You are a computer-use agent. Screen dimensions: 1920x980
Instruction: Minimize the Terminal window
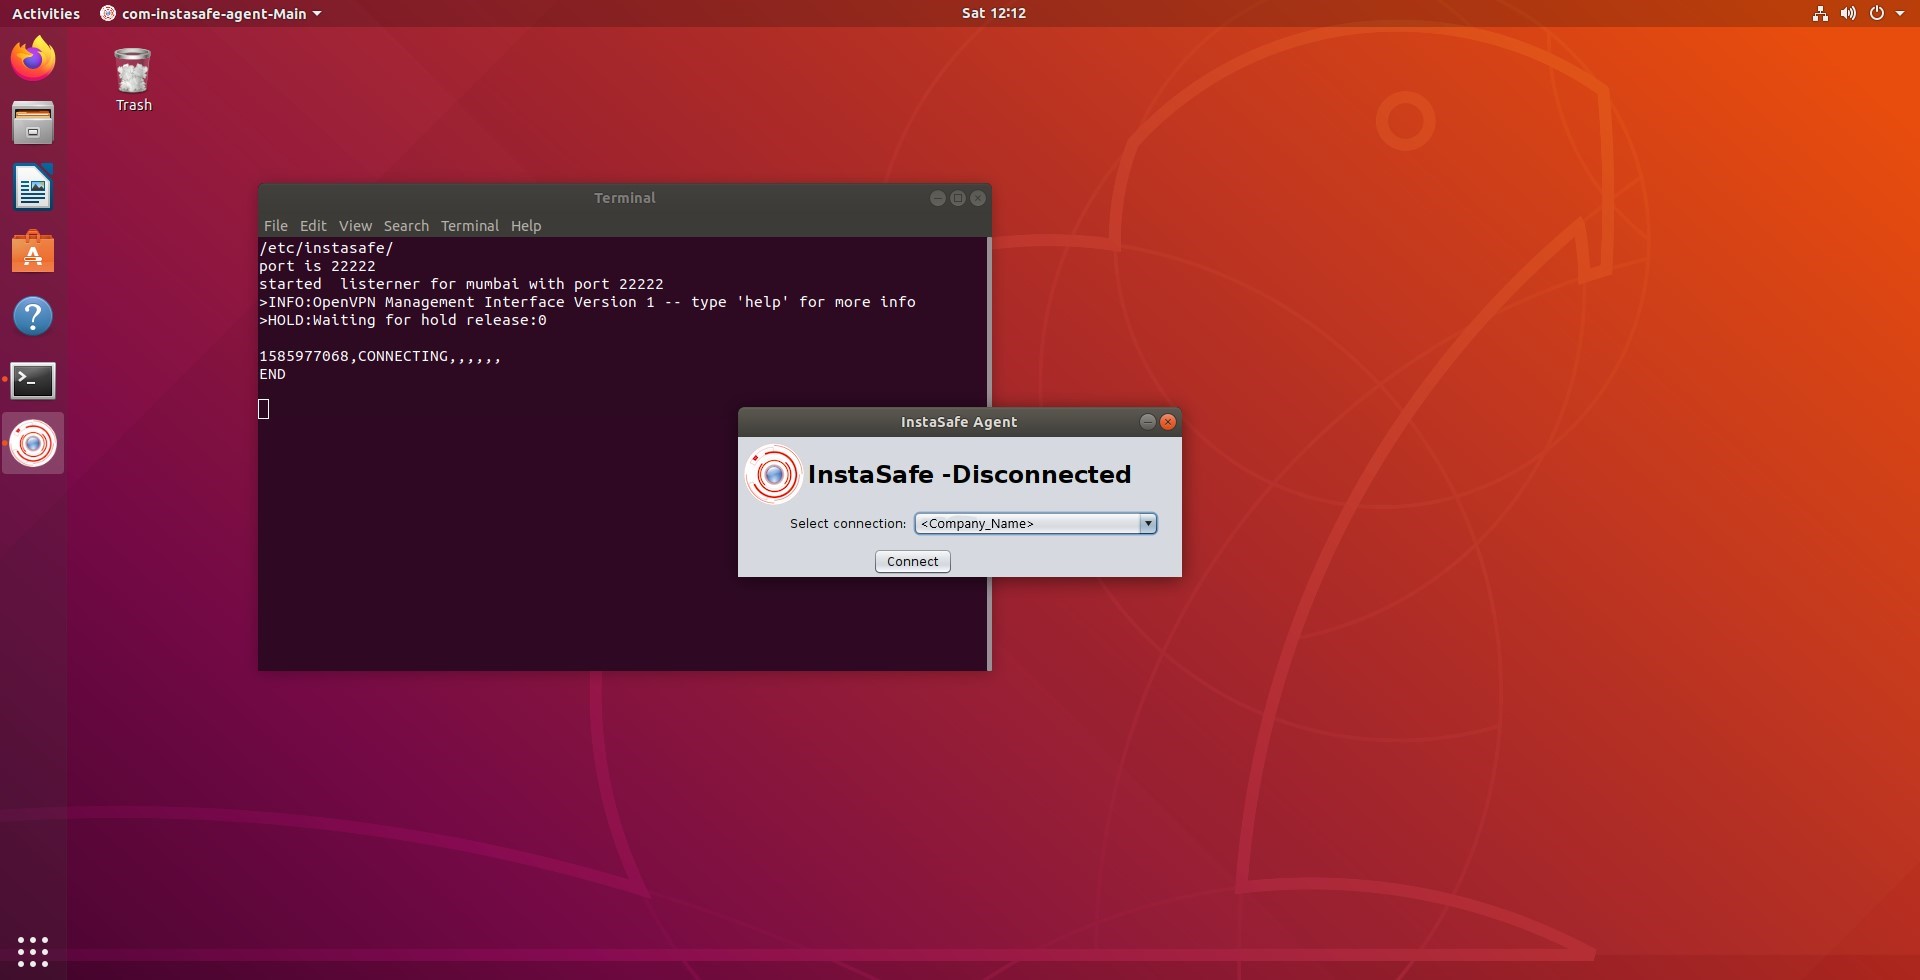point(938,198)
